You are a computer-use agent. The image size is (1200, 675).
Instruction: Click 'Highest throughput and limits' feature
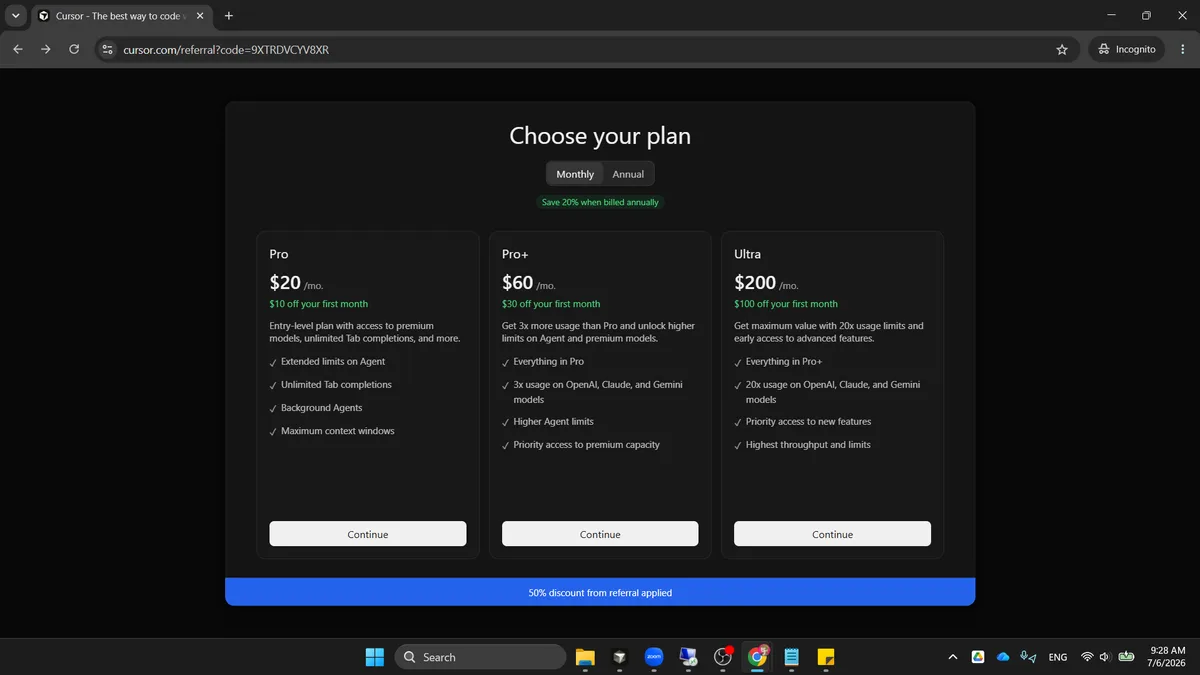(x=808, y=445)
